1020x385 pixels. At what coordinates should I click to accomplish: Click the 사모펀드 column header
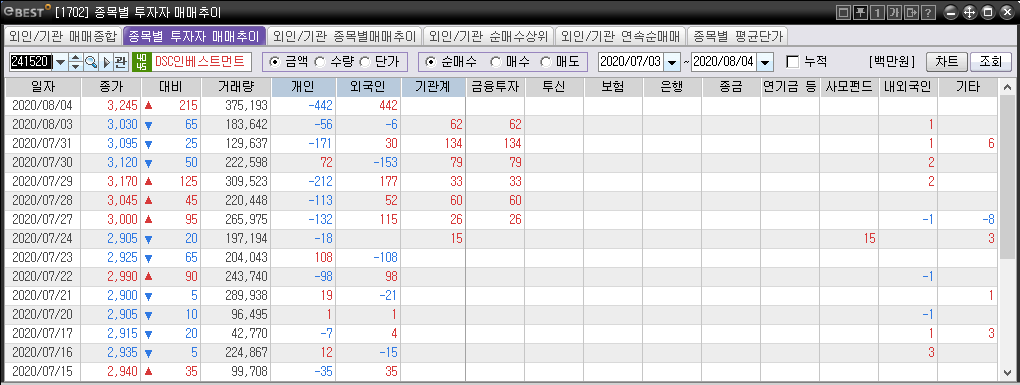pos(849,87)
